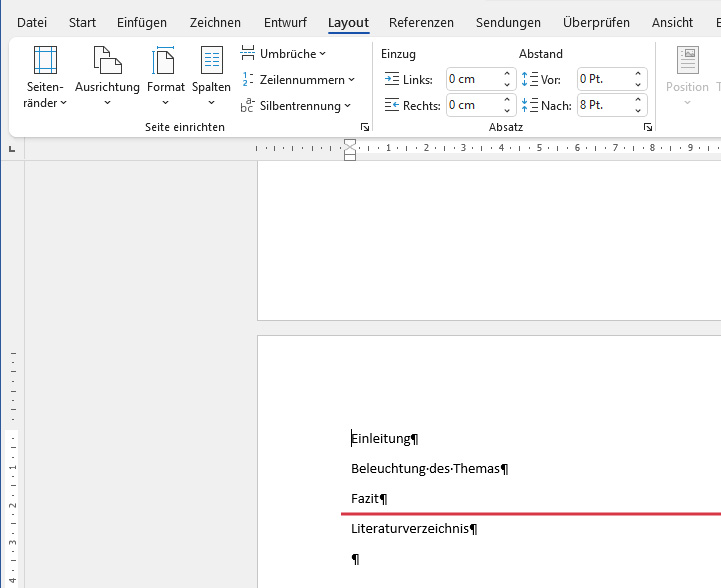Click the Vor spacing value field
The width and height of the screenshot is (721, 588).
coord(603,80)
